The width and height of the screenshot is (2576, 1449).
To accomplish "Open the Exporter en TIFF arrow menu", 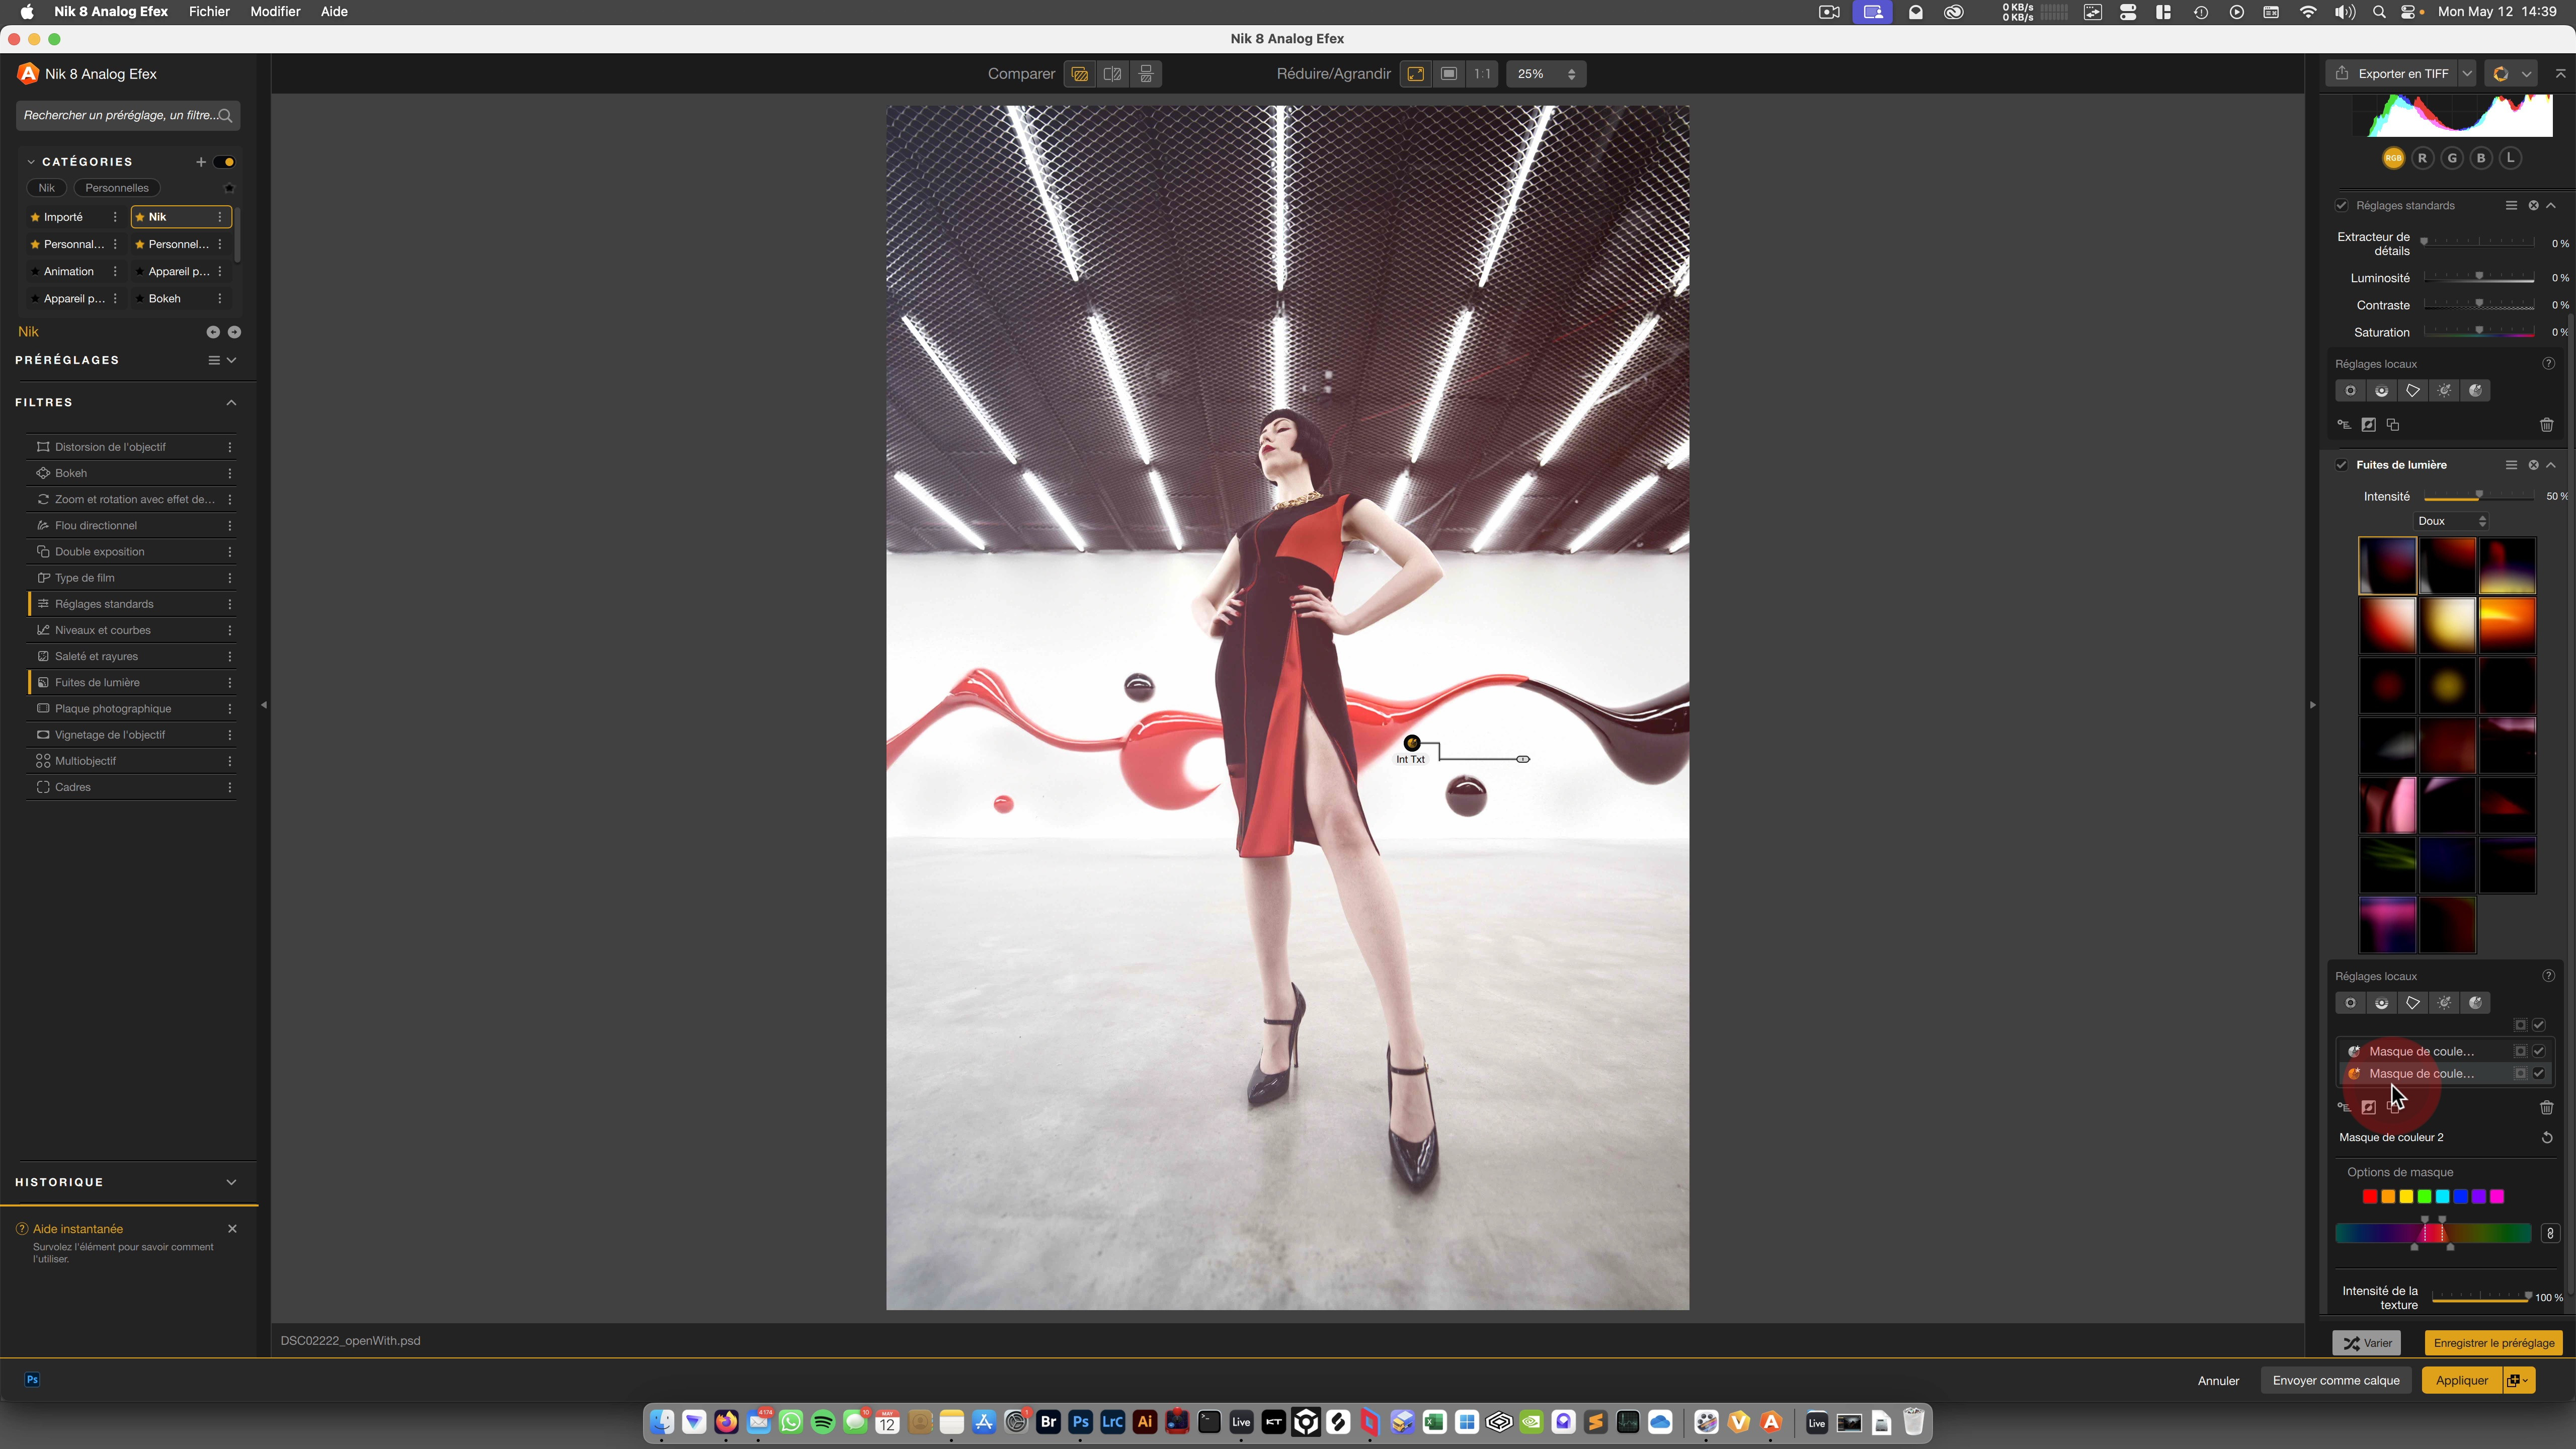I will (2467, 74).
